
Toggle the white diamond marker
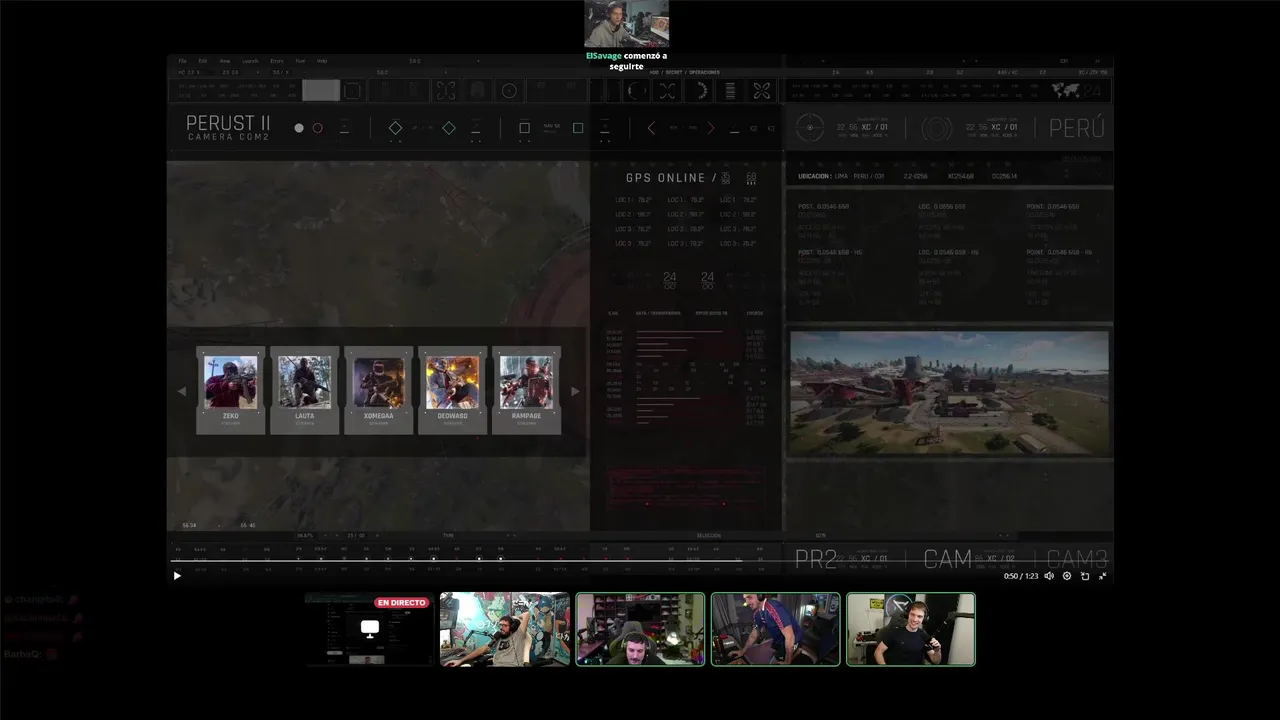(395, 128)
